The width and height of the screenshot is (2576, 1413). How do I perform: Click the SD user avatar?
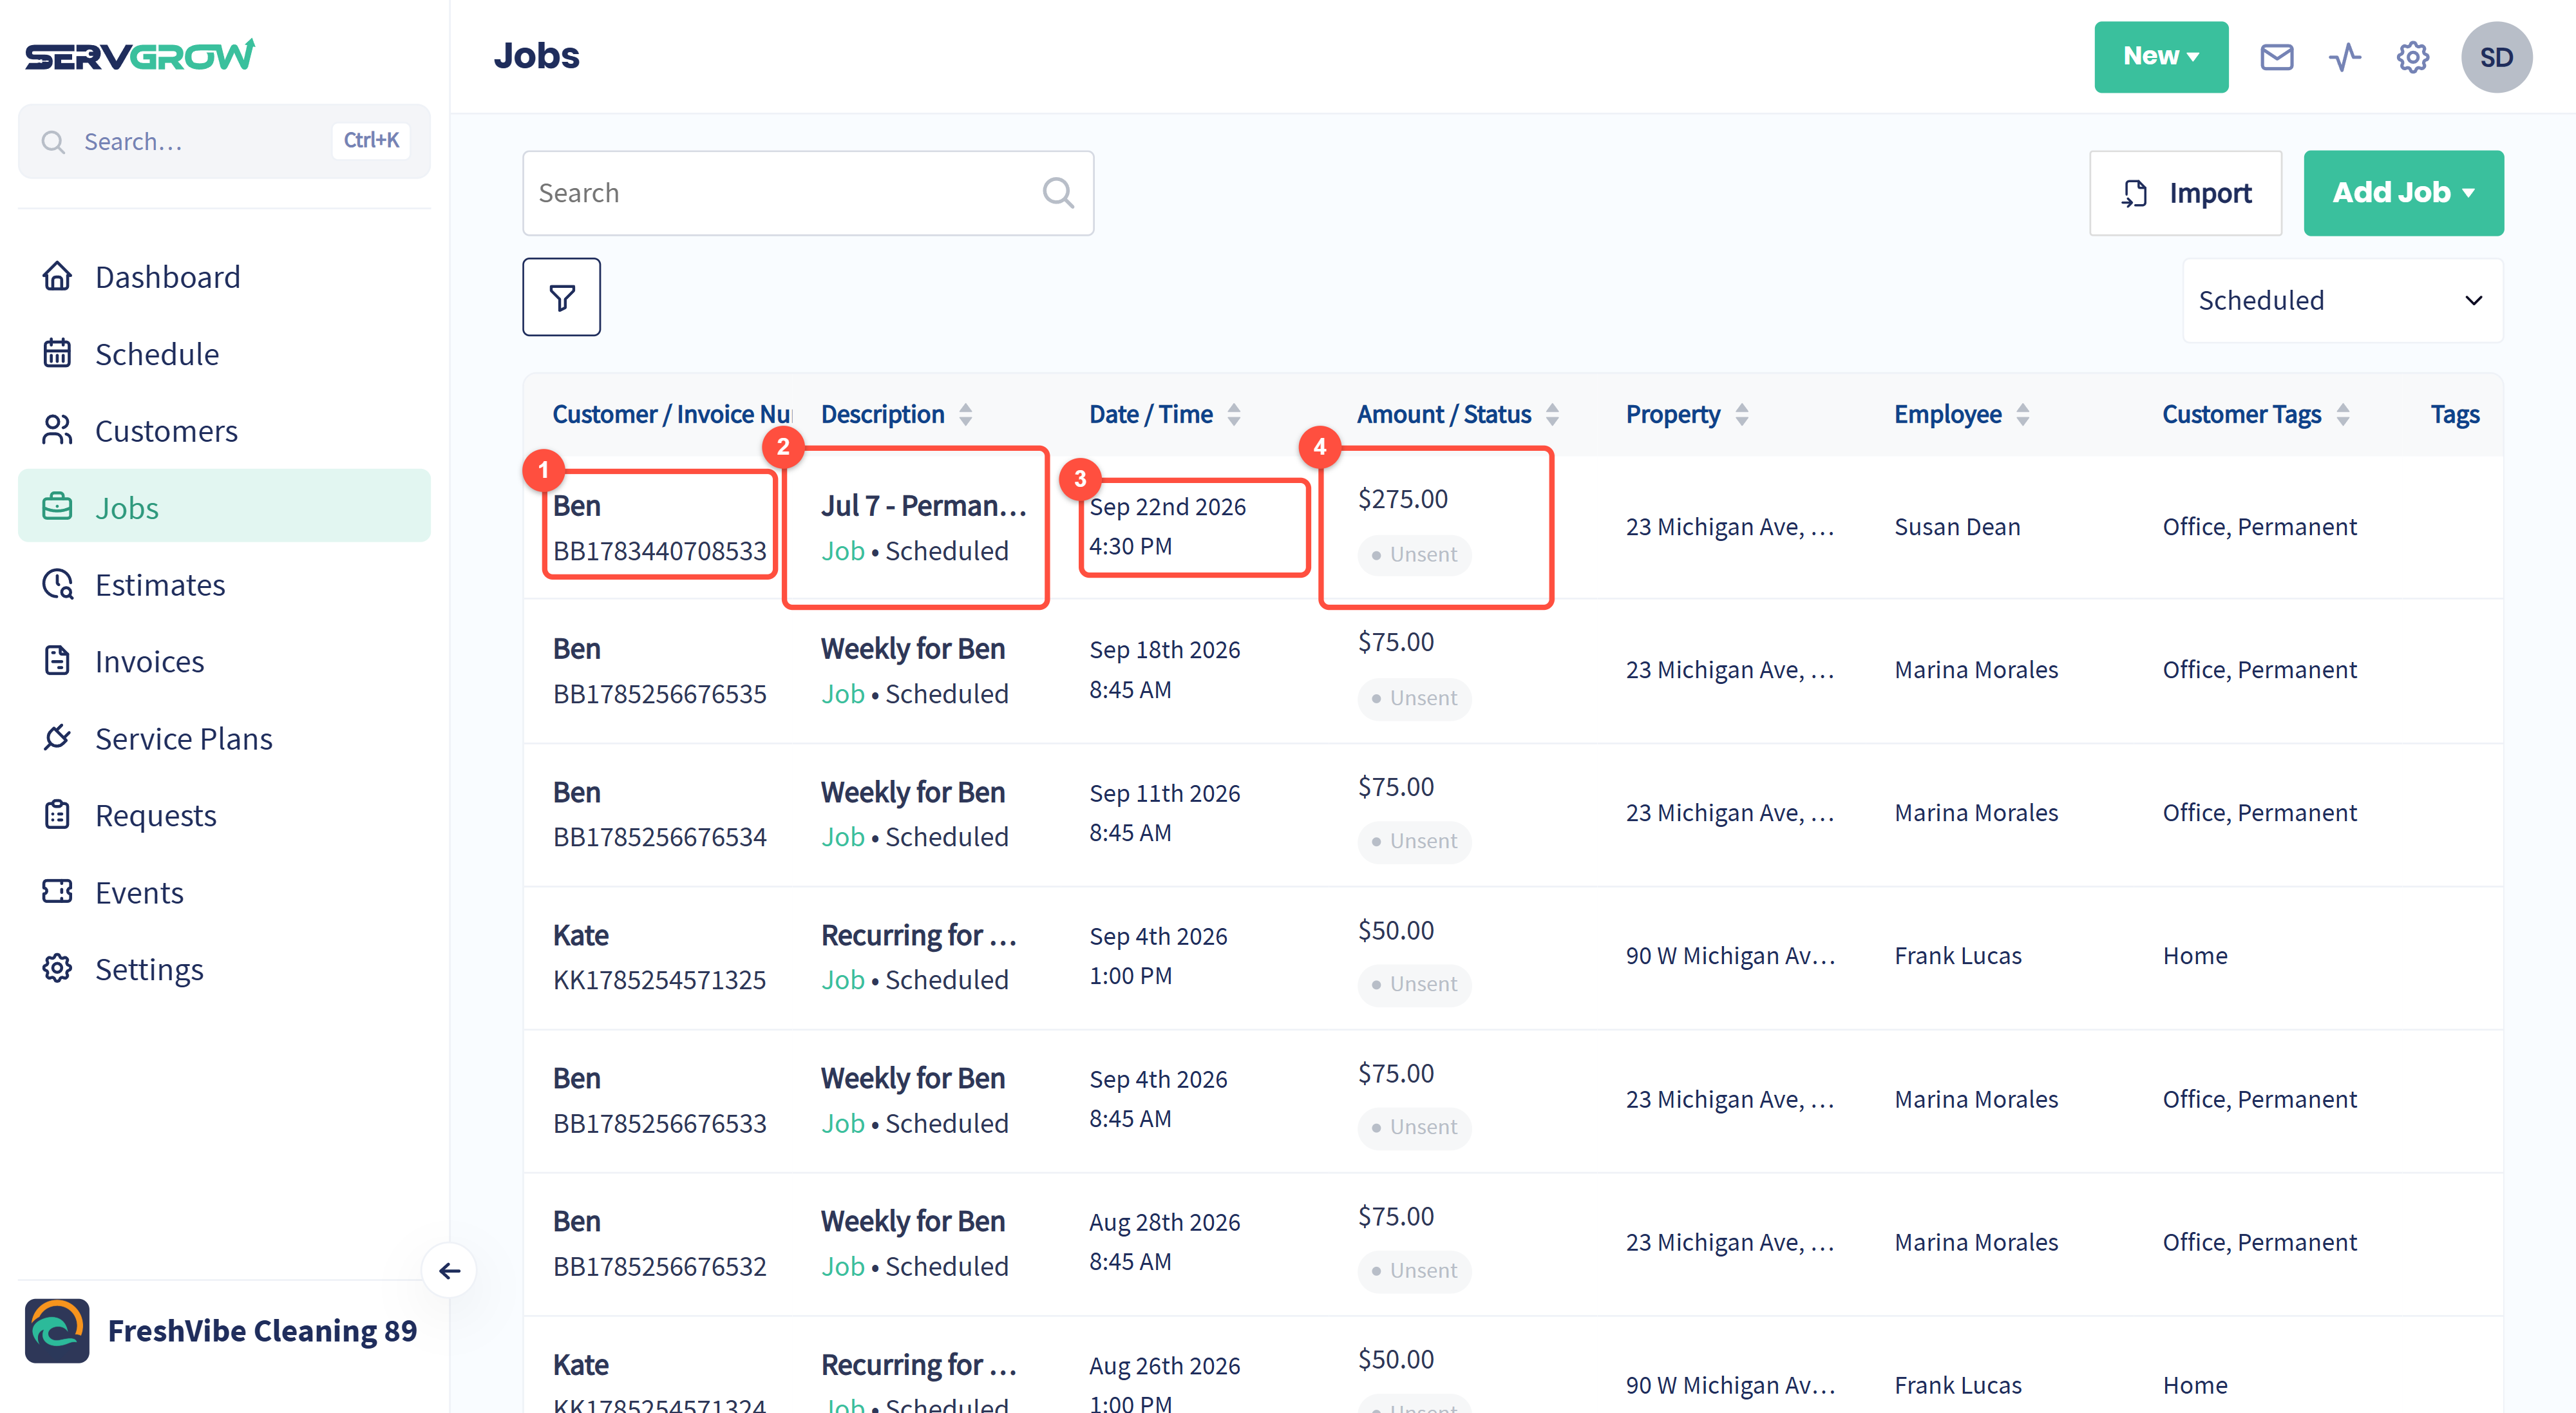point(2496,57)
